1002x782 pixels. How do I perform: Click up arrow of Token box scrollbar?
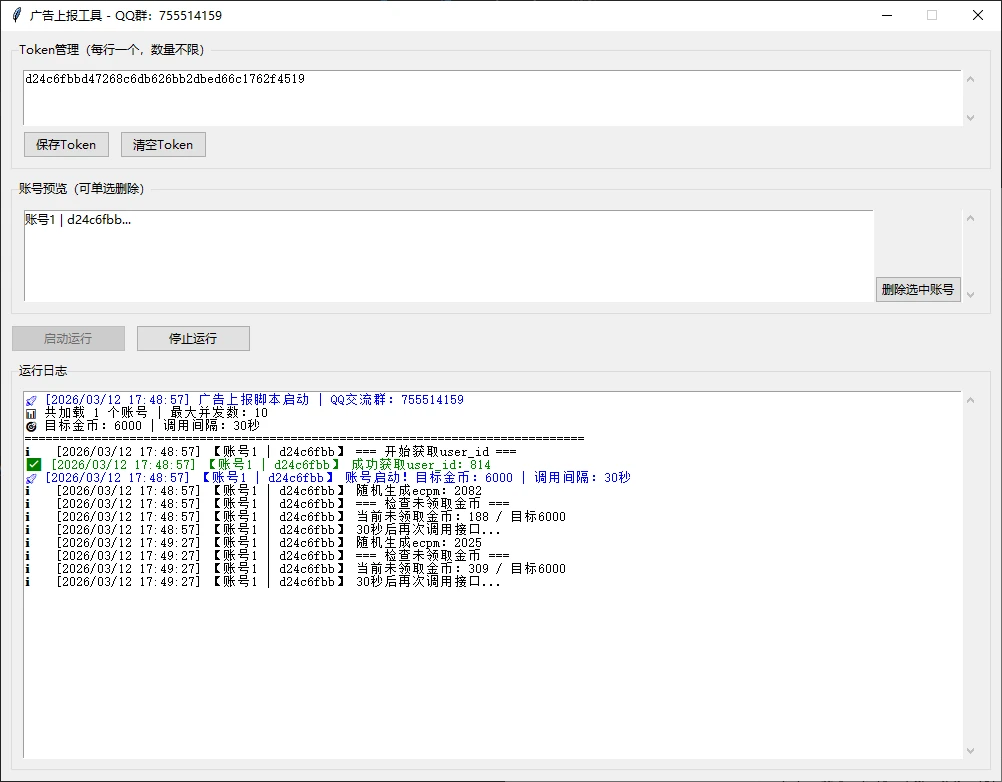click(970, 80)
